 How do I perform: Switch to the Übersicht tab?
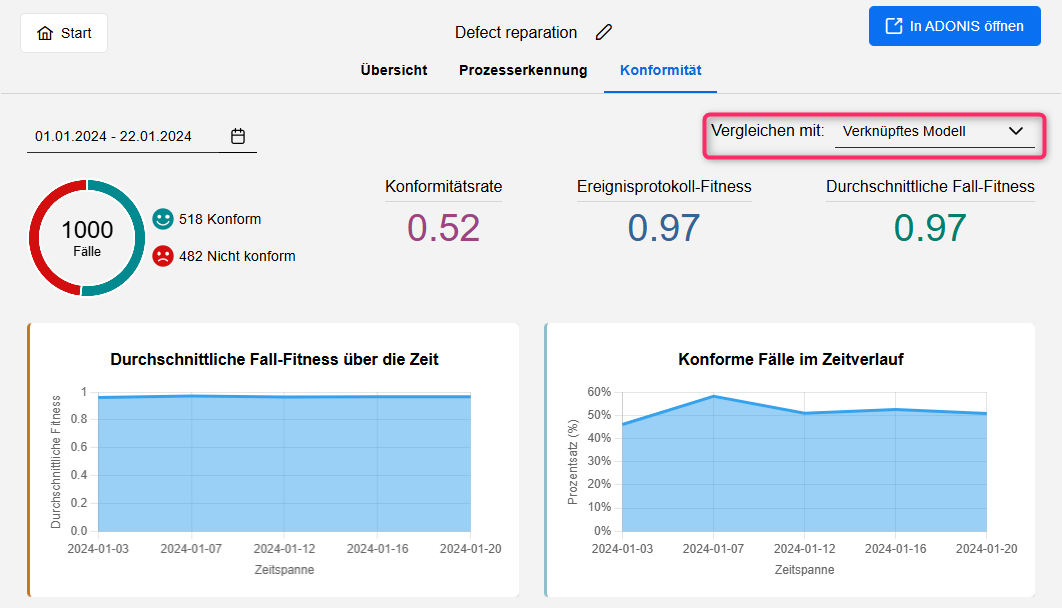394,70
